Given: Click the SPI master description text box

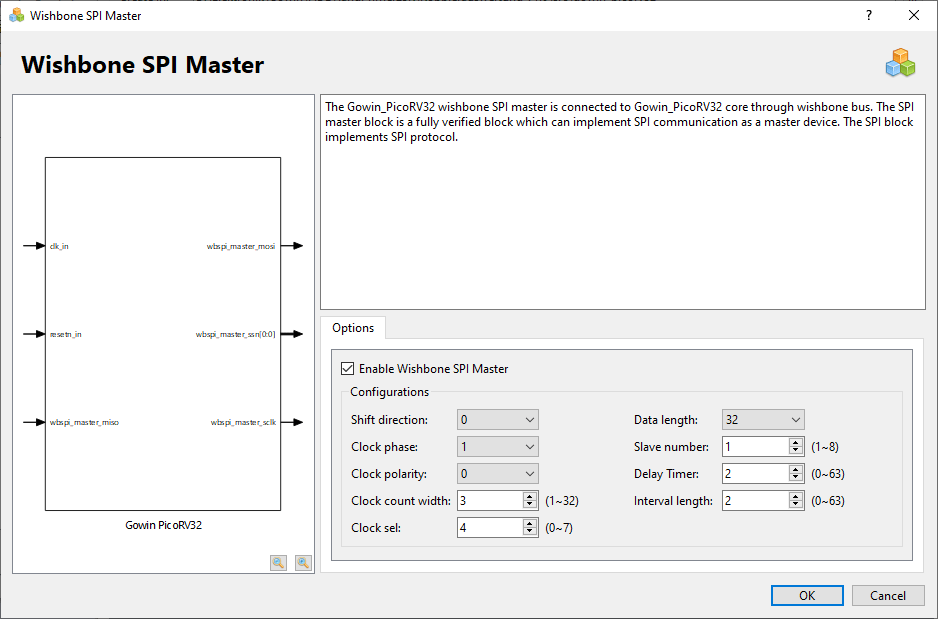Looking at the screenshot, I should [x=623, y=202].
